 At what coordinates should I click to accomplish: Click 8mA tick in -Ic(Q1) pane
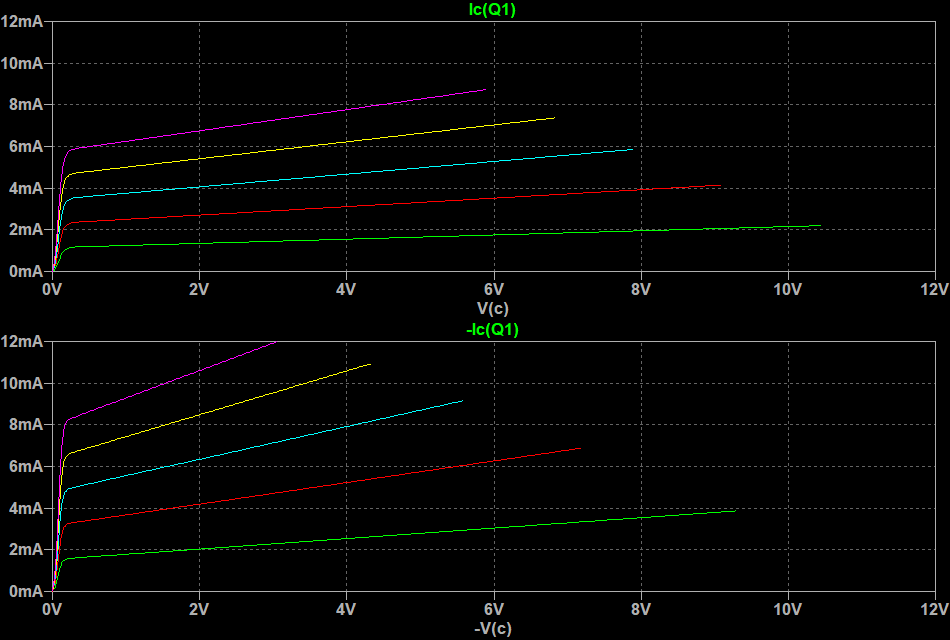[26, 425]
